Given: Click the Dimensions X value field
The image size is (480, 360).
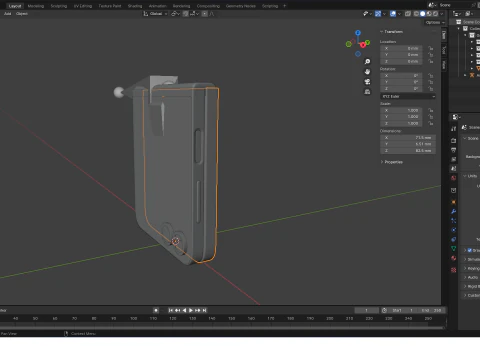Looking at the screenshot, I should point(408,138).
